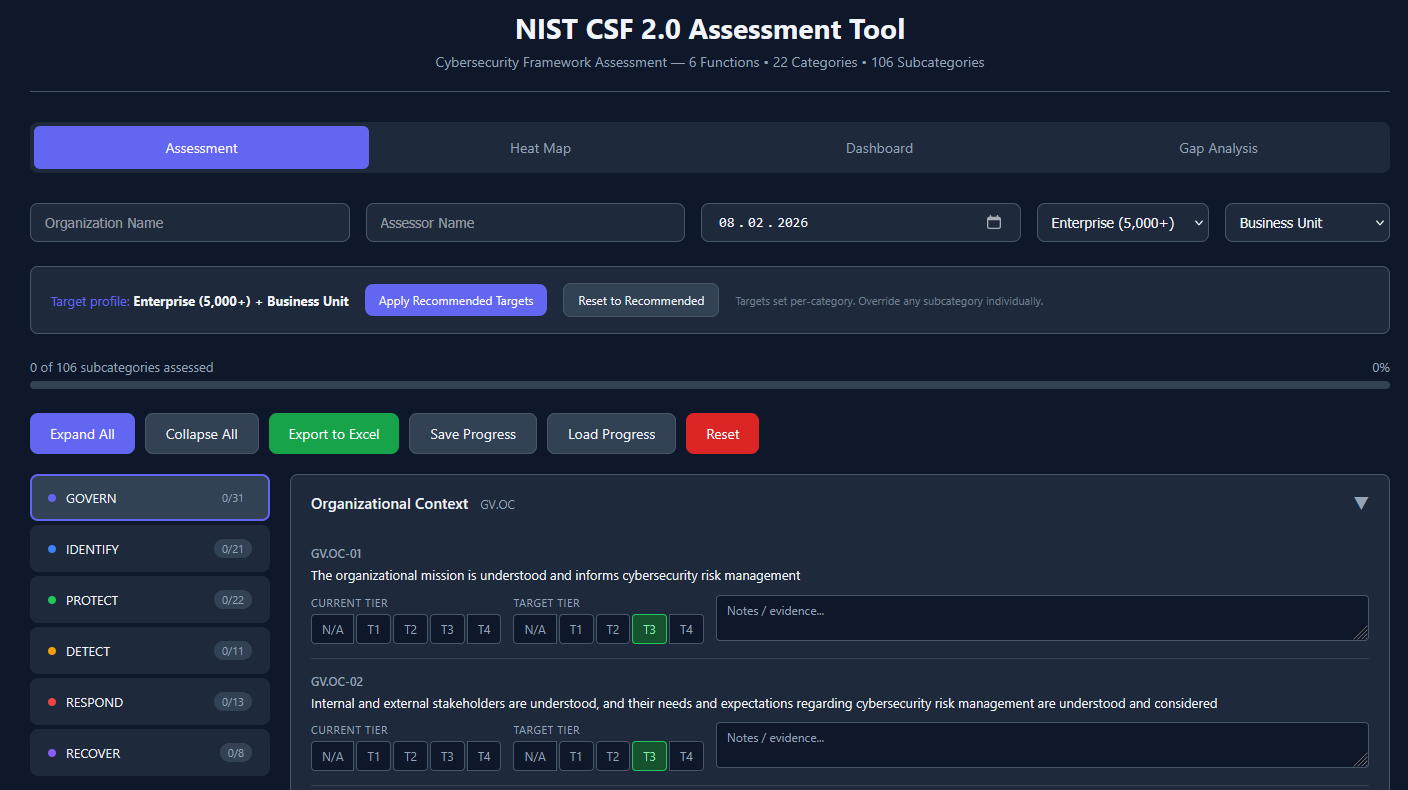Open the Business Unit scope dropdown
The width and height of the screenshot is (1408, 790).
click(1307, 223)
